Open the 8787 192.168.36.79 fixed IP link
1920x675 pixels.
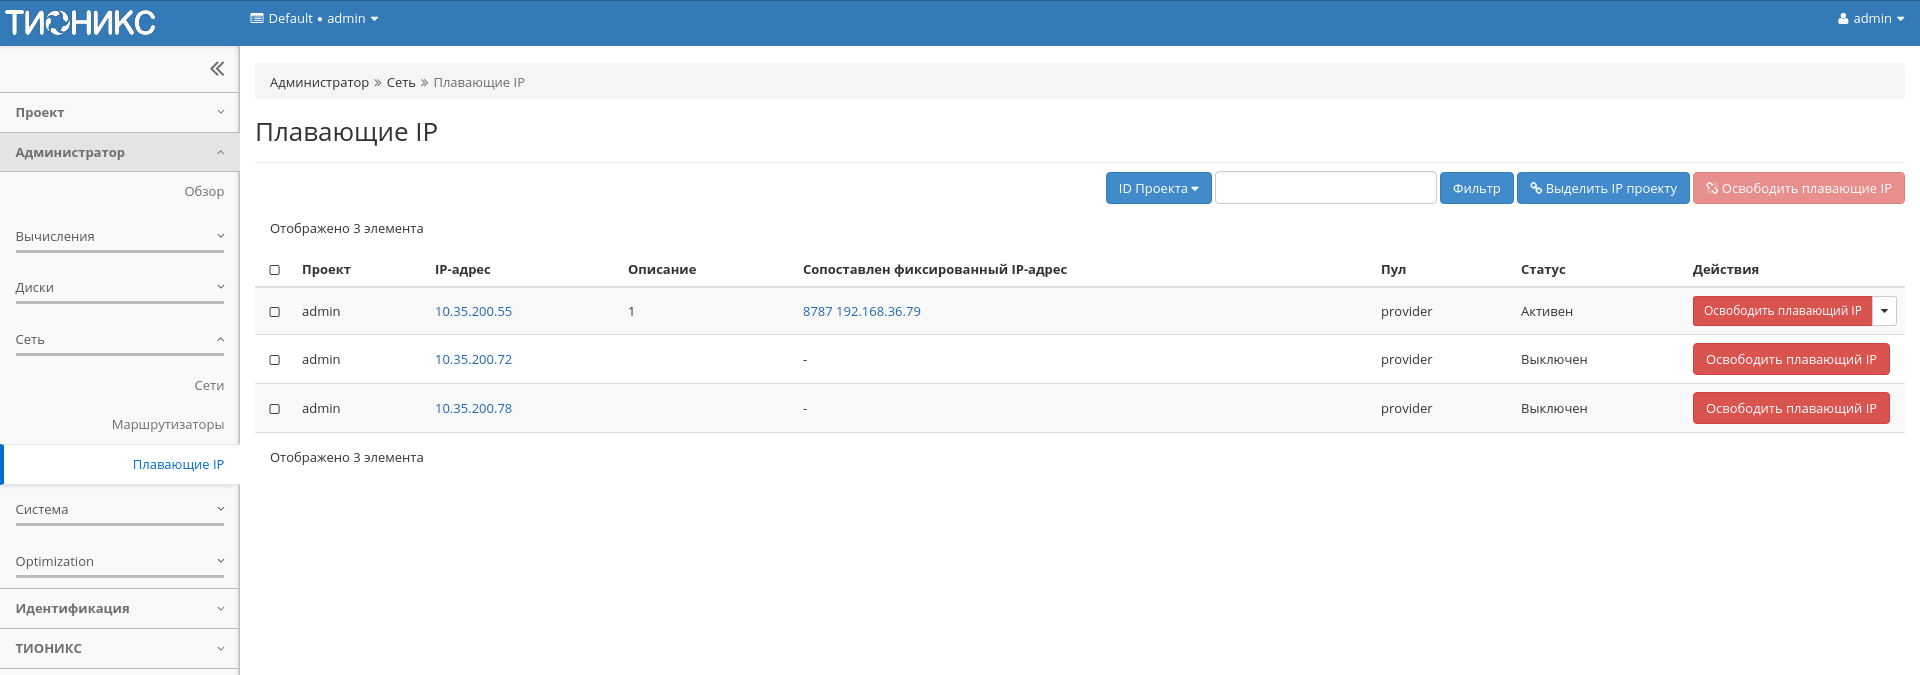coord(861,312)
